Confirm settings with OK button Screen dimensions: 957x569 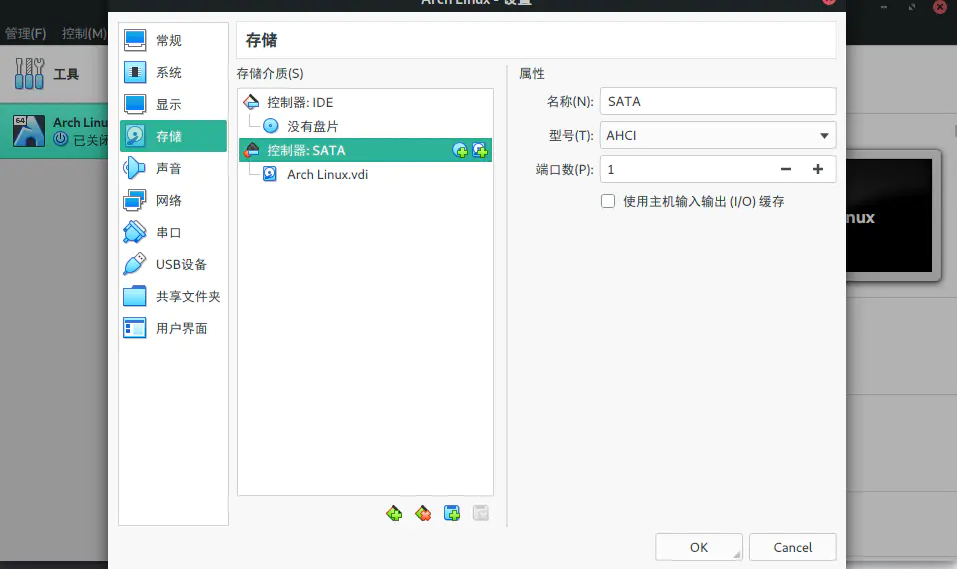(699, 548)
